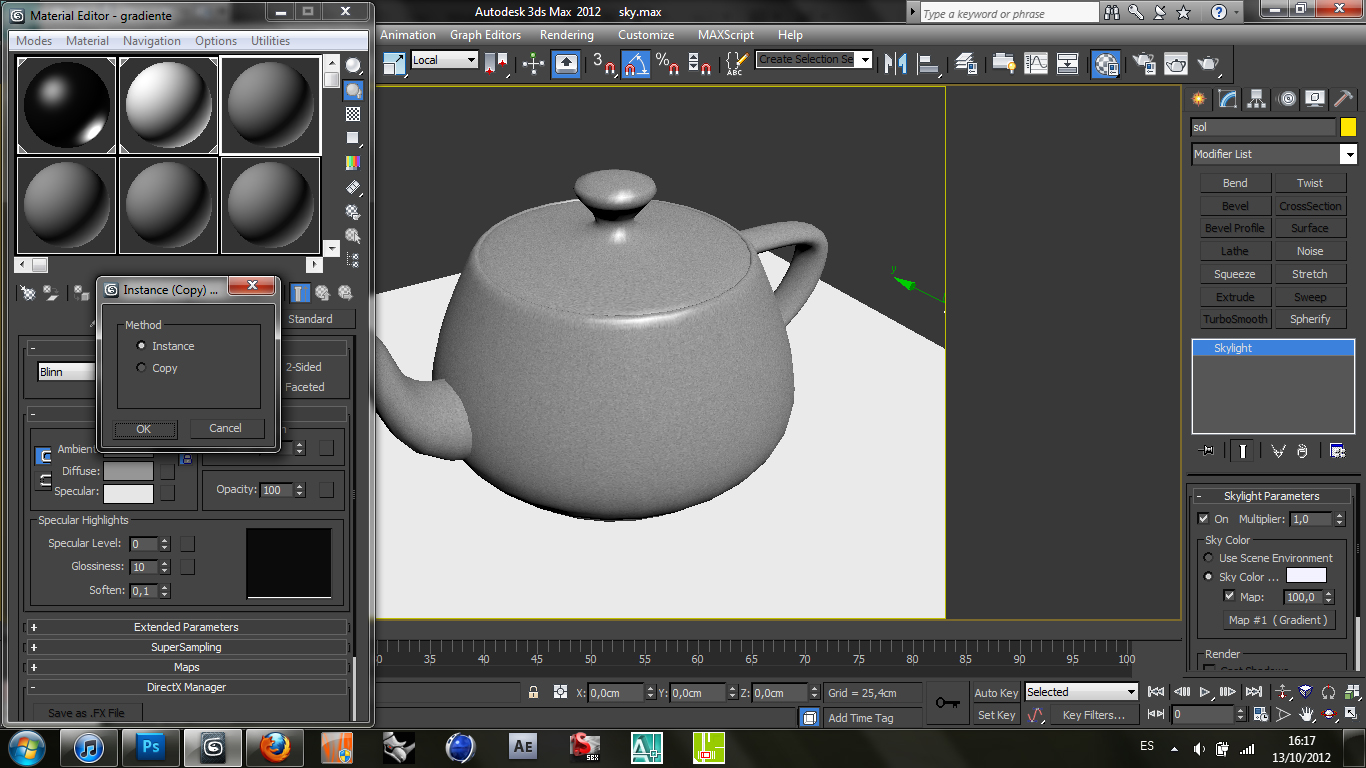
Task: Click the Diffuse color swatch
Action: 129,471
